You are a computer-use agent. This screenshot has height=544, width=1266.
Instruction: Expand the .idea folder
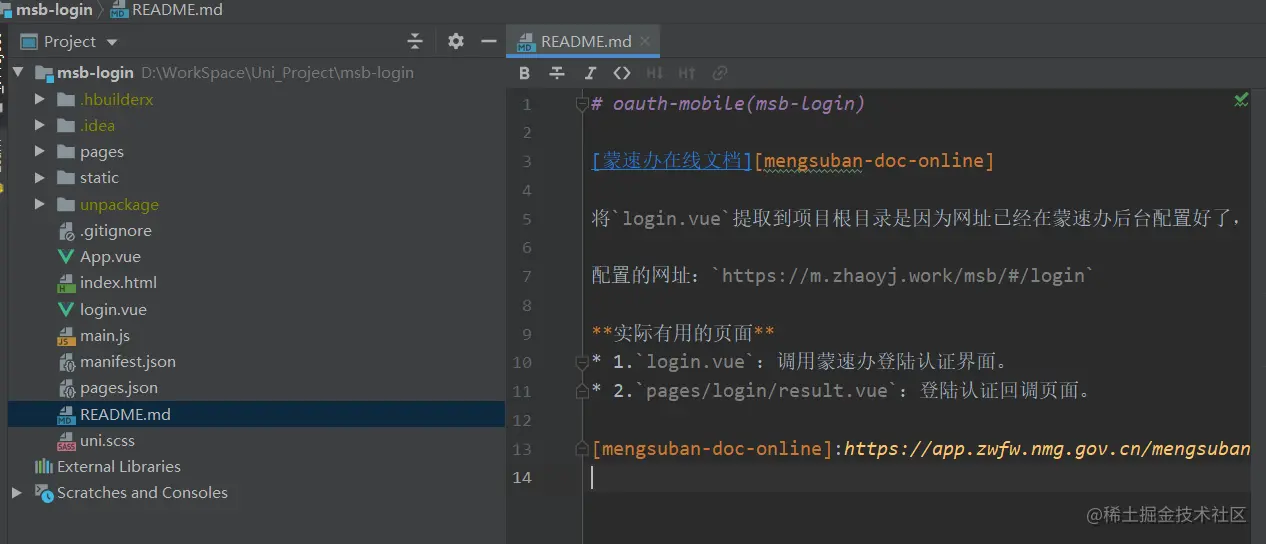point(40,125)
